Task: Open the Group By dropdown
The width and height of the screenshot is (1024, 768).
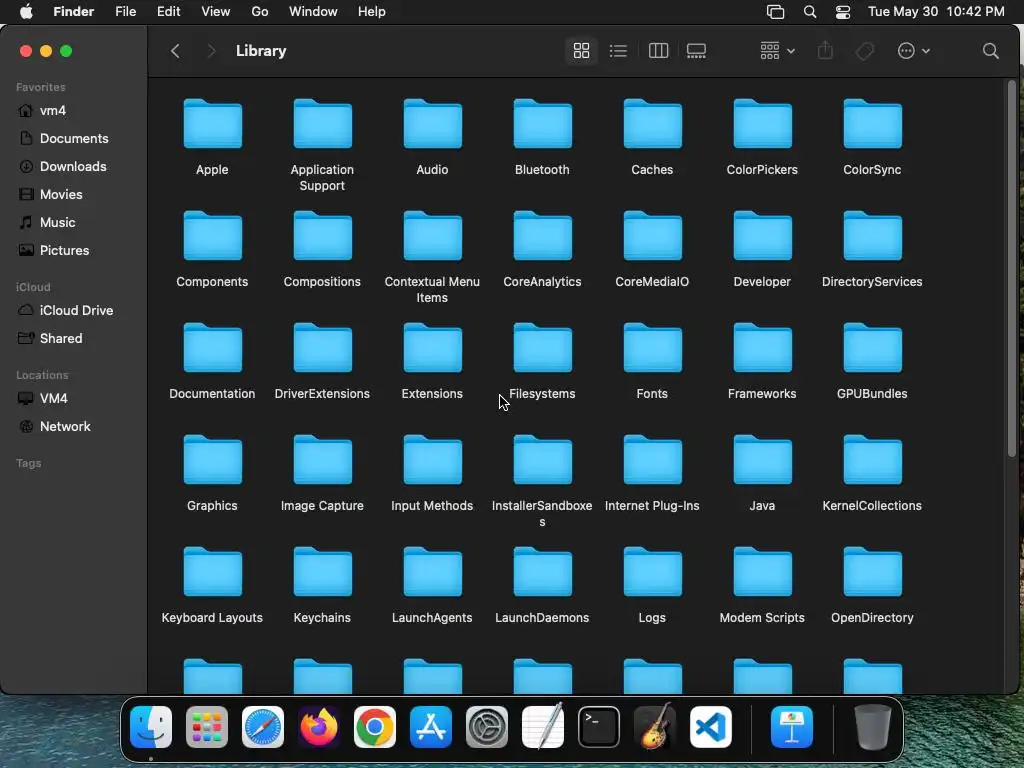Action: pyautogui.click(x=777, y=51)
